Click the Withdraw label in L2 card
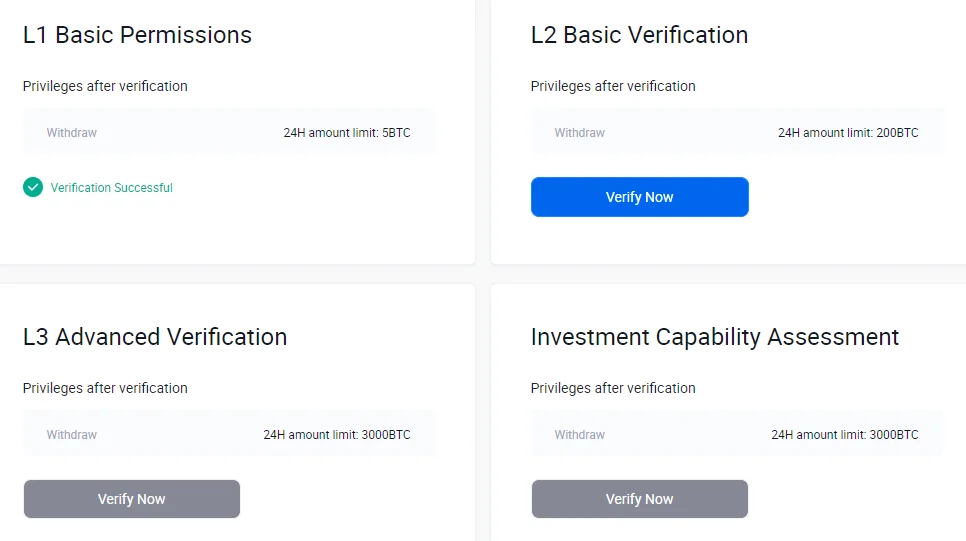Viewport: 966px width, 541px height. [580, 132]
